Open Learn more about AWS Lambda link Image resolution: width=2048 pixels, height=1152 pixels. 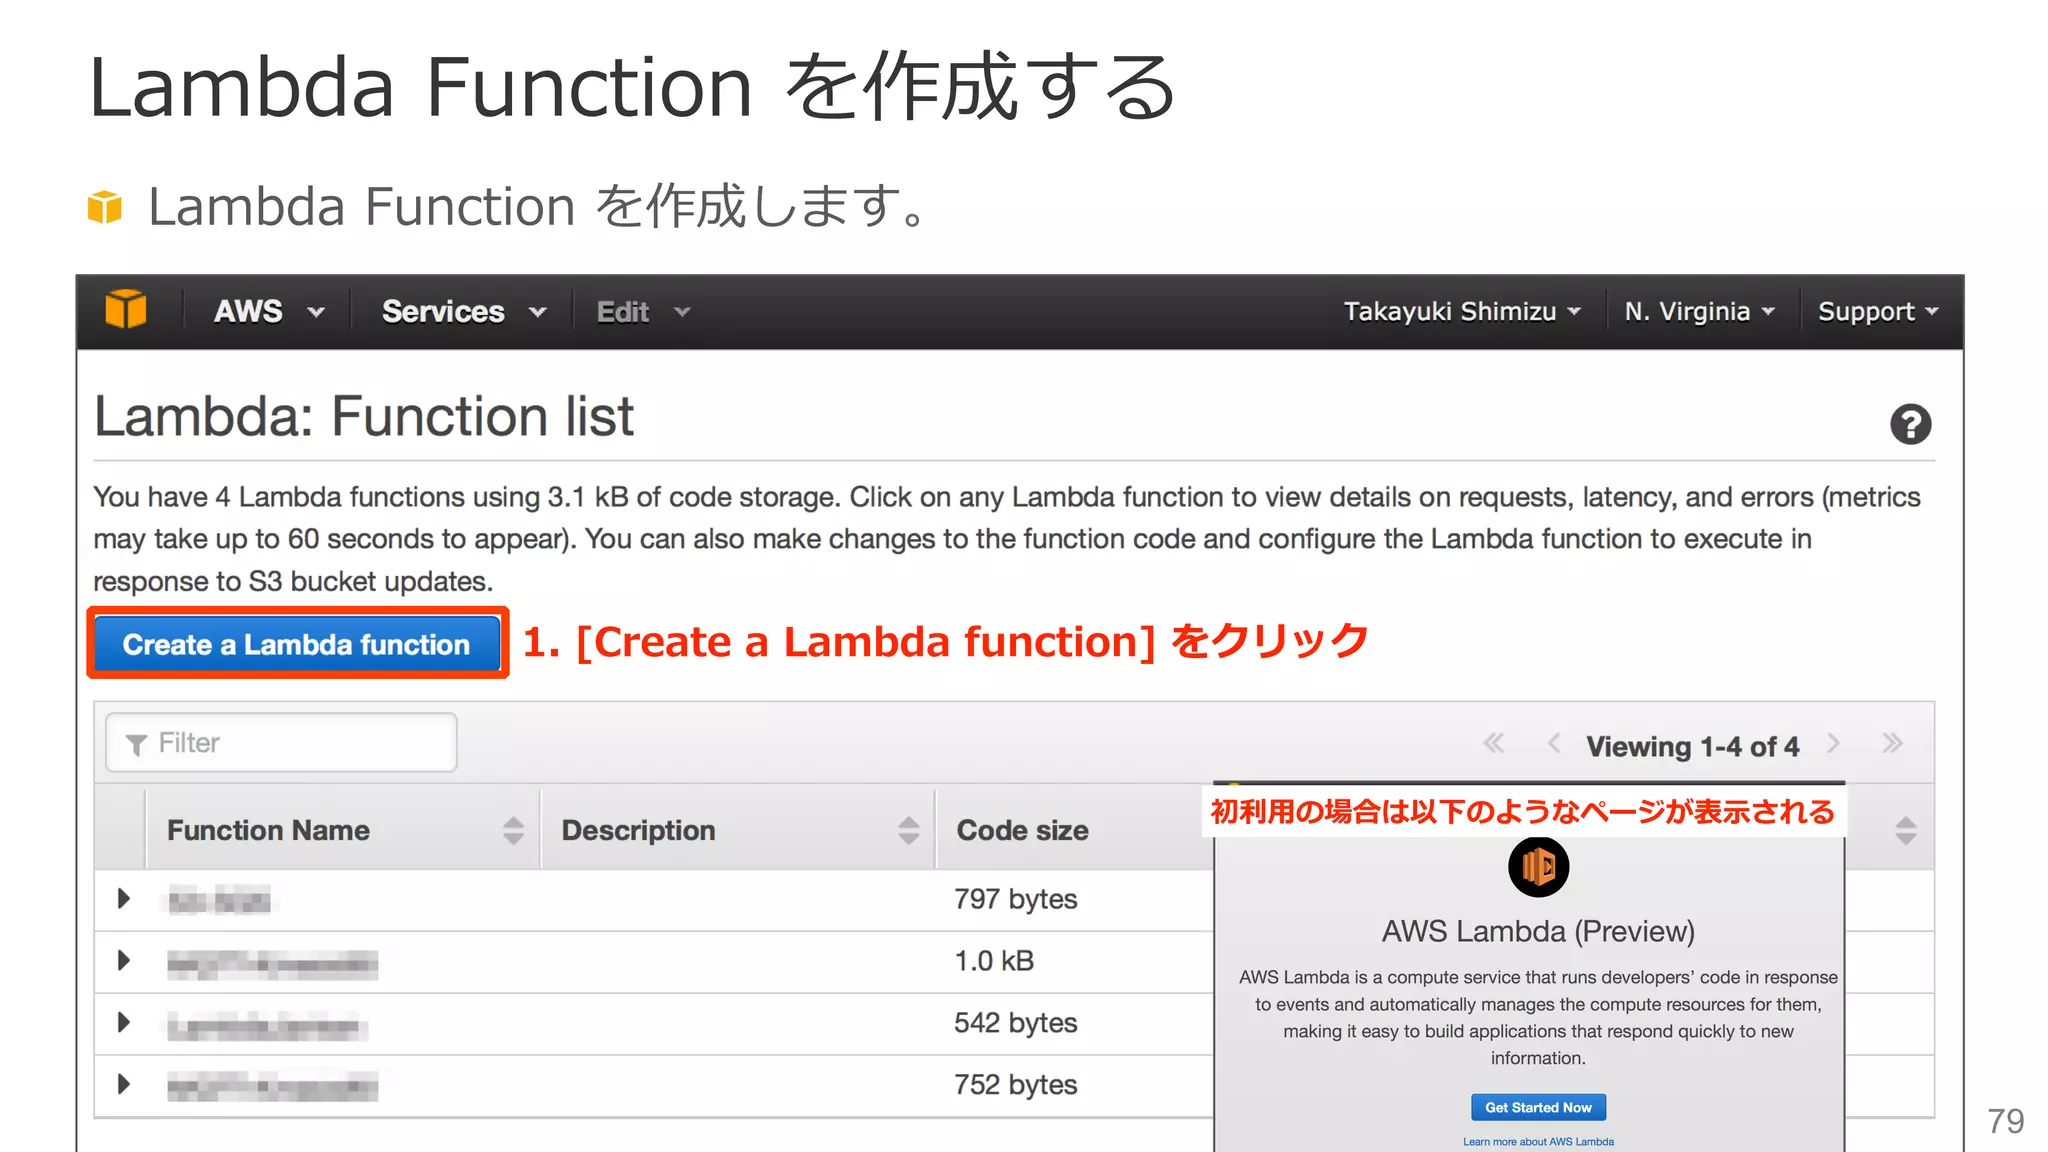point(1538,1141)
